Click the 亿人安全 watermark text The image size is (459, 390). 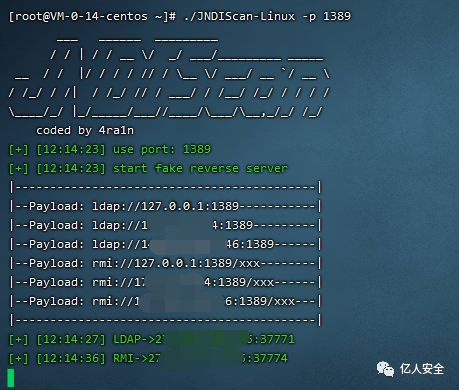tap(422, 369)
